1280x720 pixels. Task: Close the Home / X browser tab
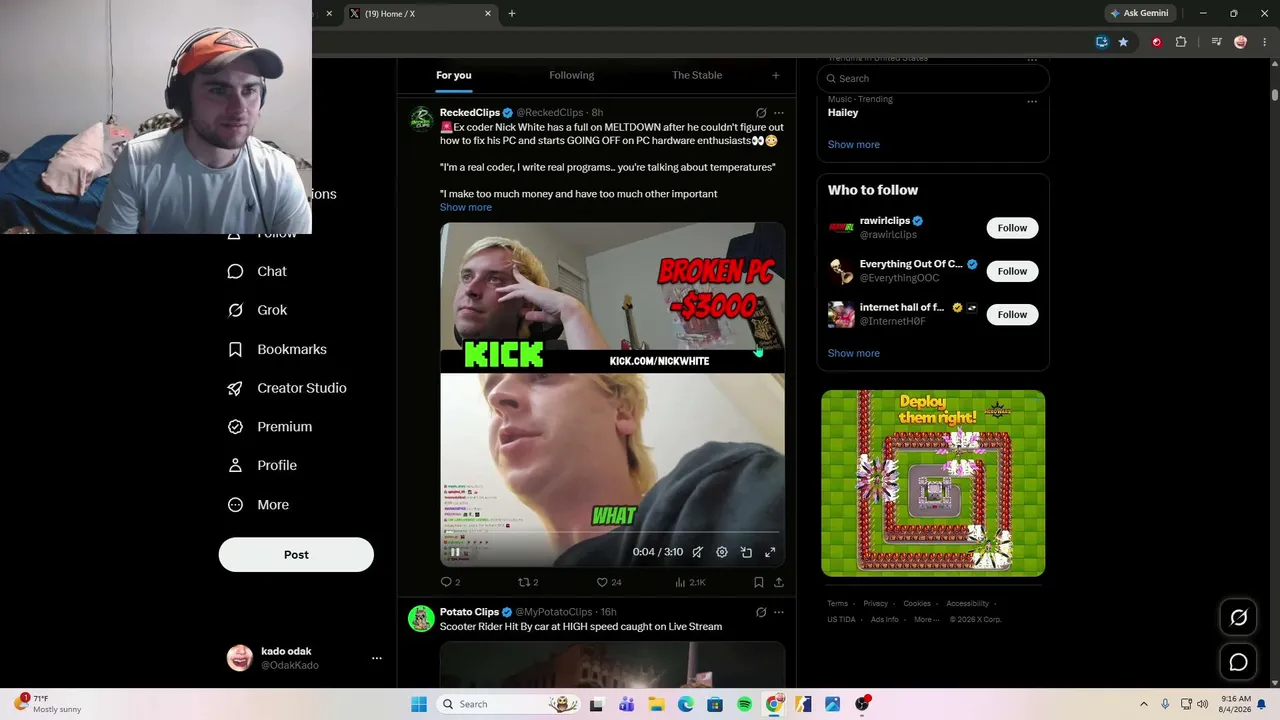[488, 14]
